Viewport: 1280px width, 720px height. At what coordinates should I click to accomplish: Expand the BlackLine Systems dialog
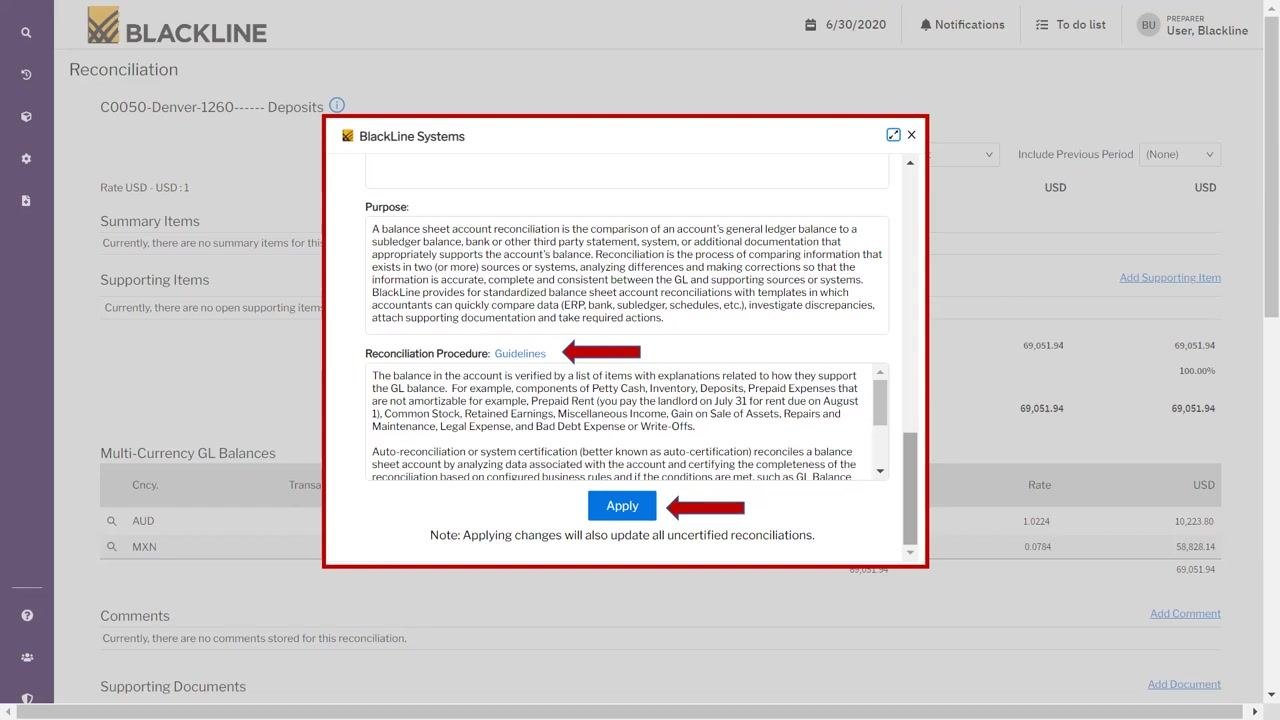[x=893, y=135]
